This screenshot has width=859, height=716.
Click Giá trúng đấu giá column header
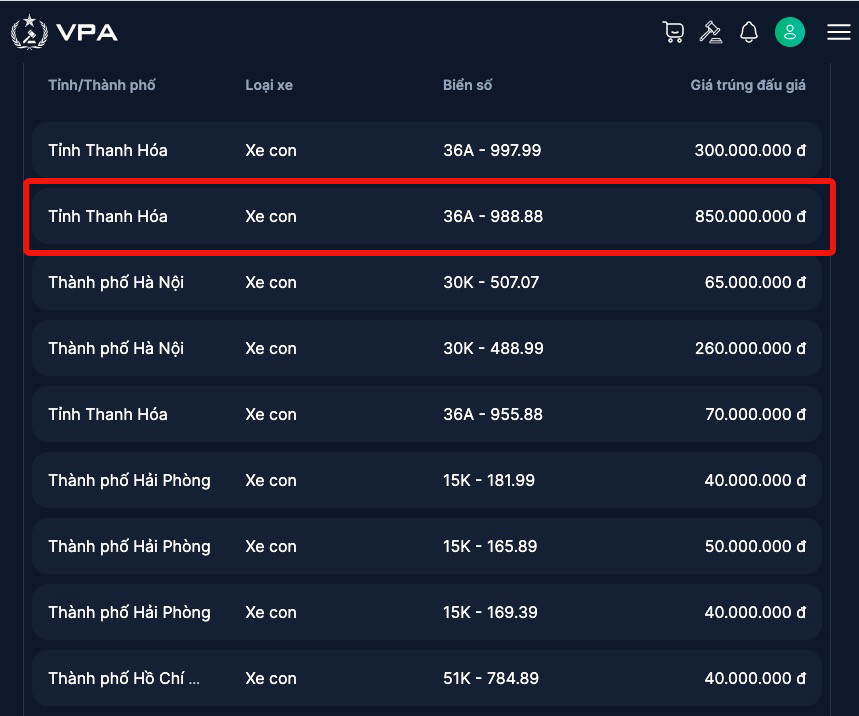pos(747,85)
